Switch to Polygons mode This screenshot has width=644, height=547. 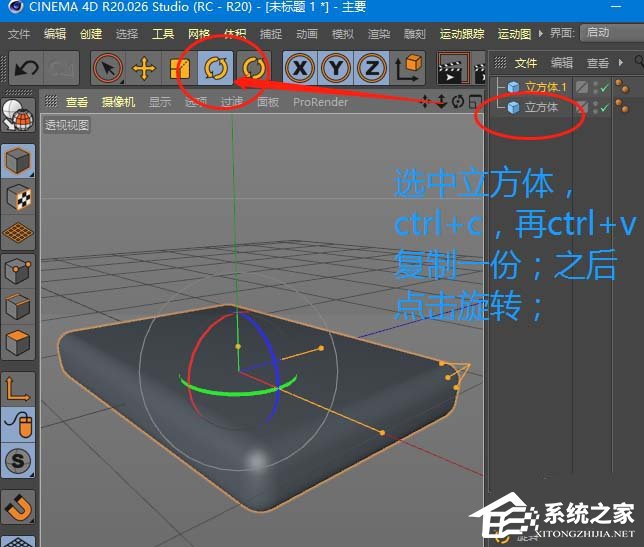[x=18, y=342]
